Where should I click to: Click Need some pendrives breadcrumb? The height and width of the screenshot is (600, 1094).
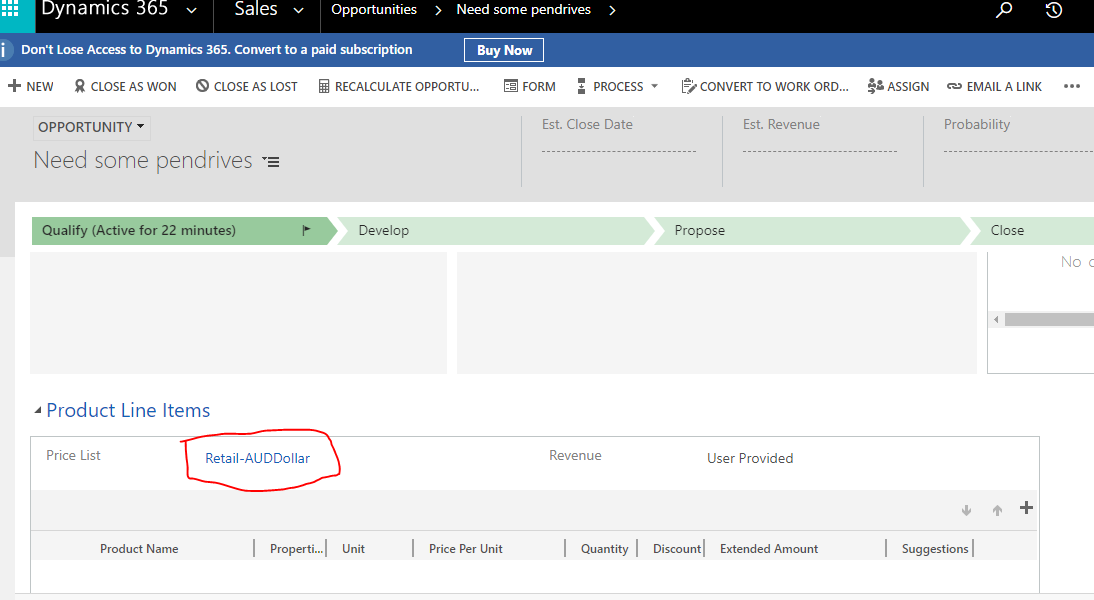523,10
